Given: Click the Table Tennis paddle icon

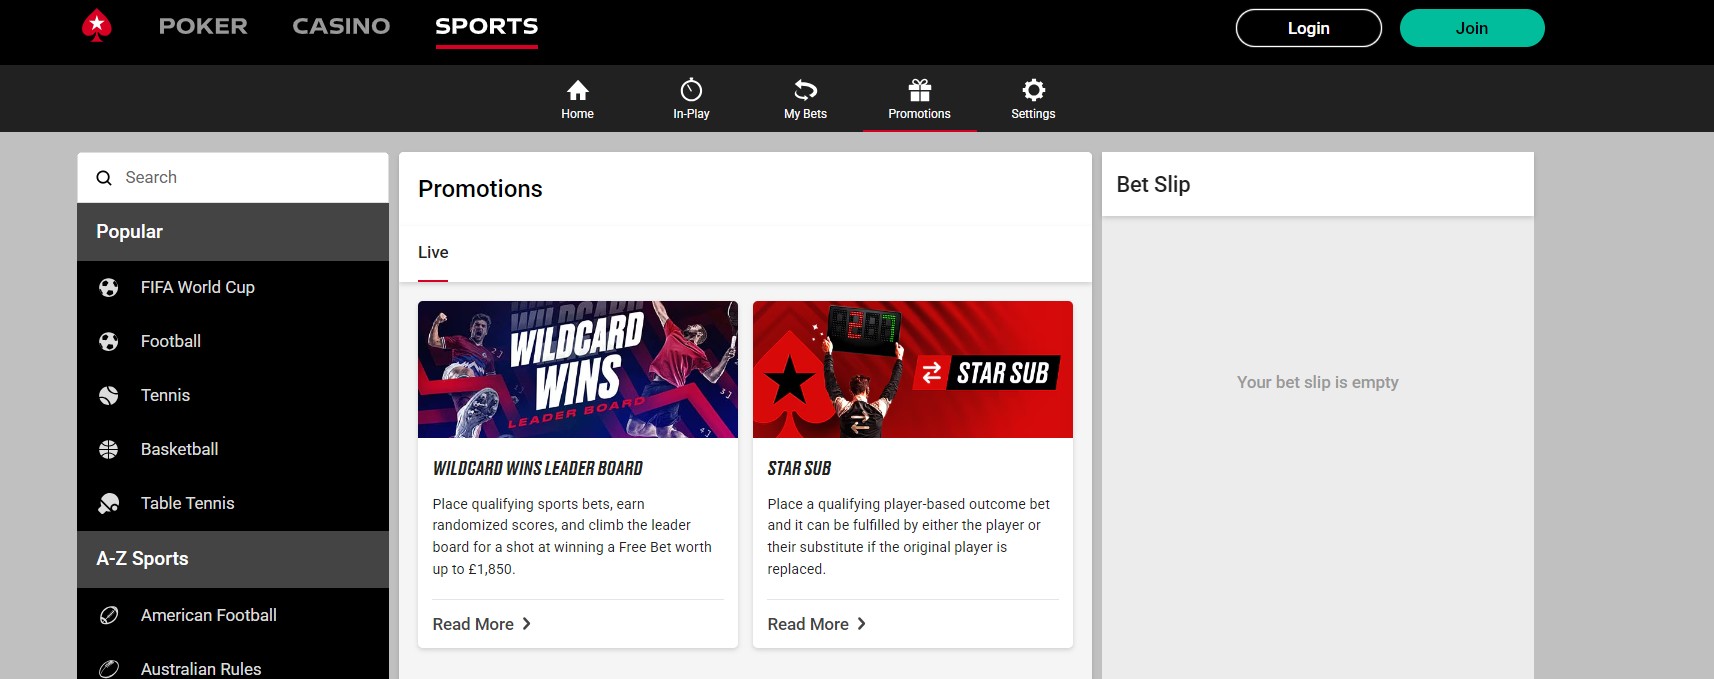Looking at the screenshot, I should click(x=109, y=504).
